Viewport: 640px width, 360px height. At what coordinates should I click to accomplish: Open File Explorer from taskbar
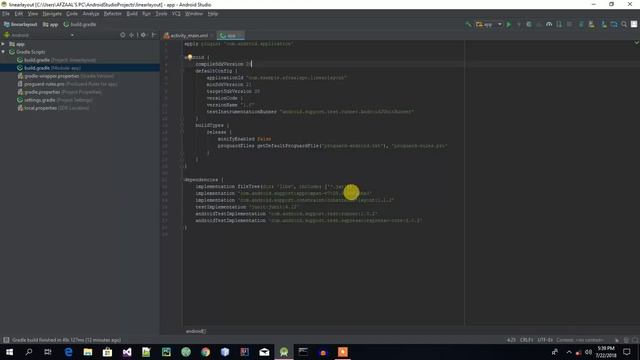88,352
